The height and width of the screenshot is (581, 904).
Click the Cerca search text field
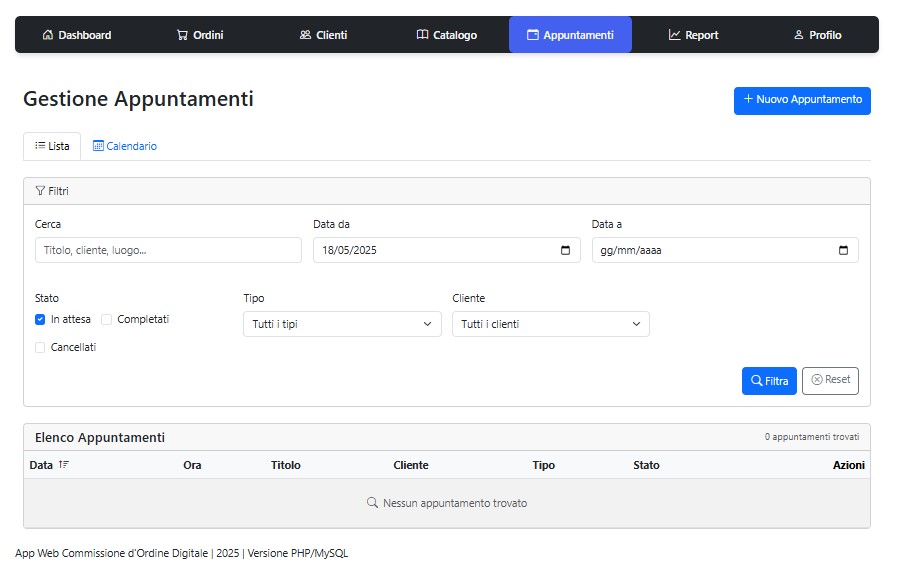pos(168,250)
